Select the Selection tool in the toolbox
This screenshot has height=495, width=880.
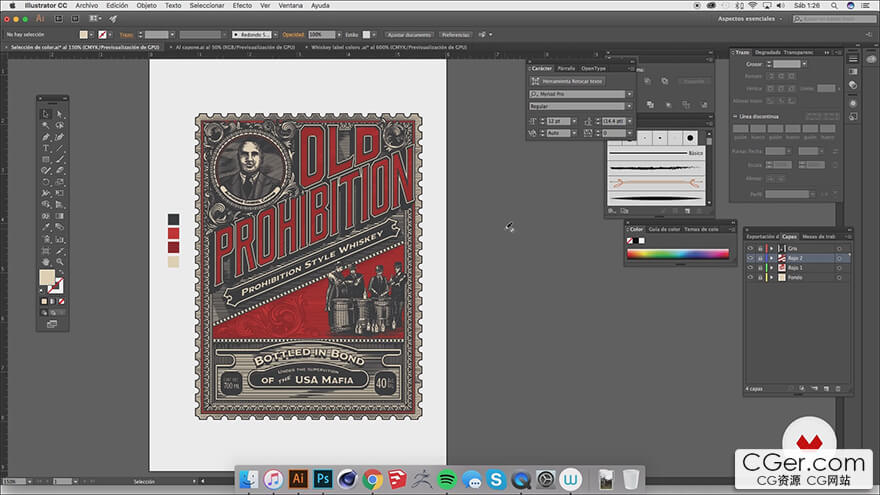pos(46,115)
